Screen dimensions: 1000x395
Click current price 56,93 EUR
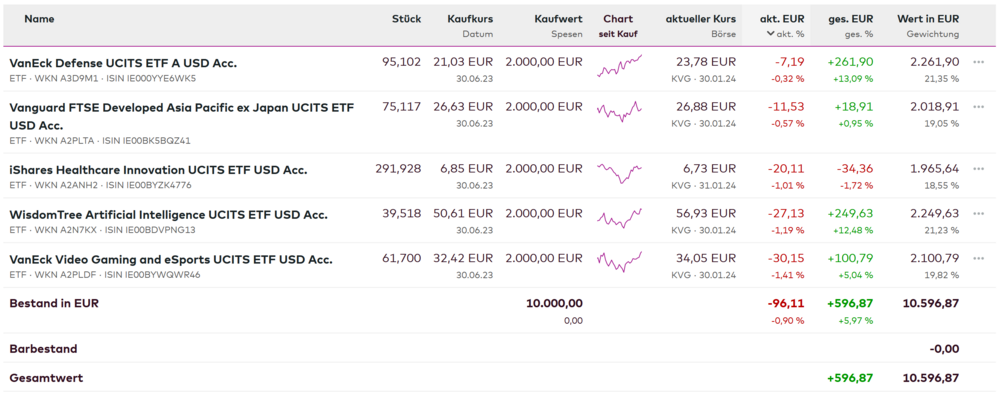706,214
